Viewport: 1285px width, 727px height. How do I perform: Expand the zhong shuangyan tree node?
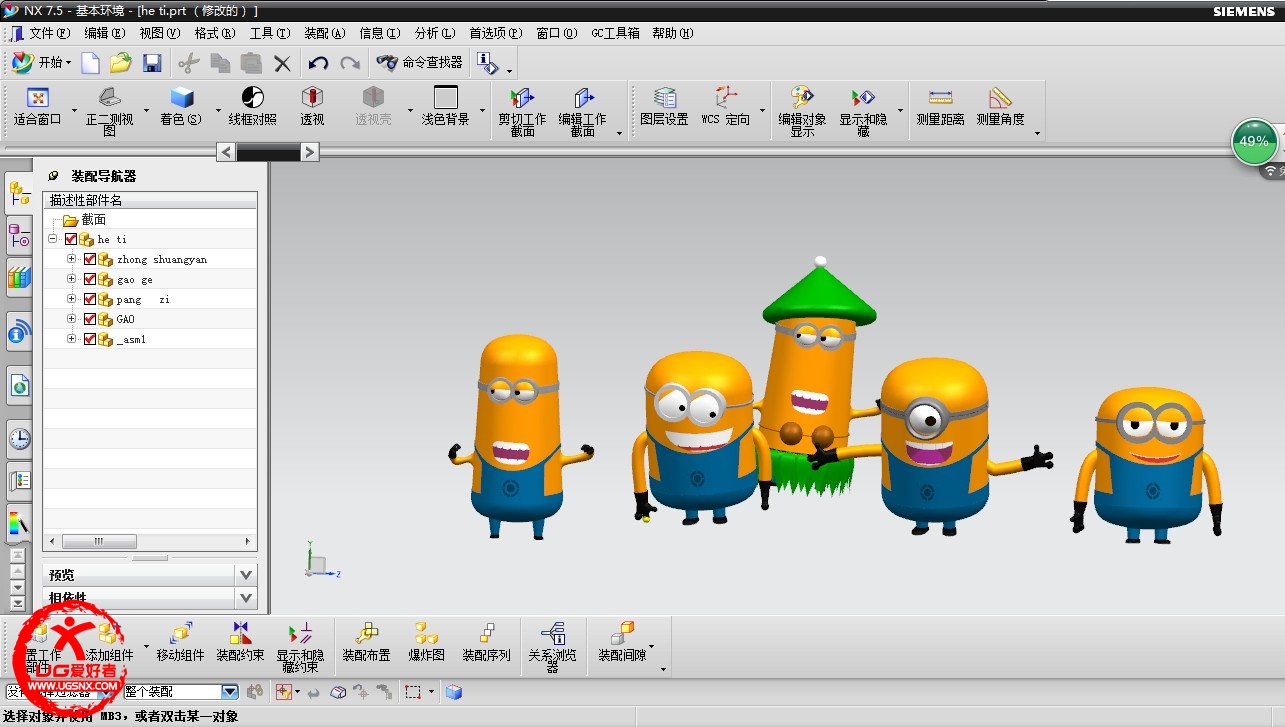point(71,259)
